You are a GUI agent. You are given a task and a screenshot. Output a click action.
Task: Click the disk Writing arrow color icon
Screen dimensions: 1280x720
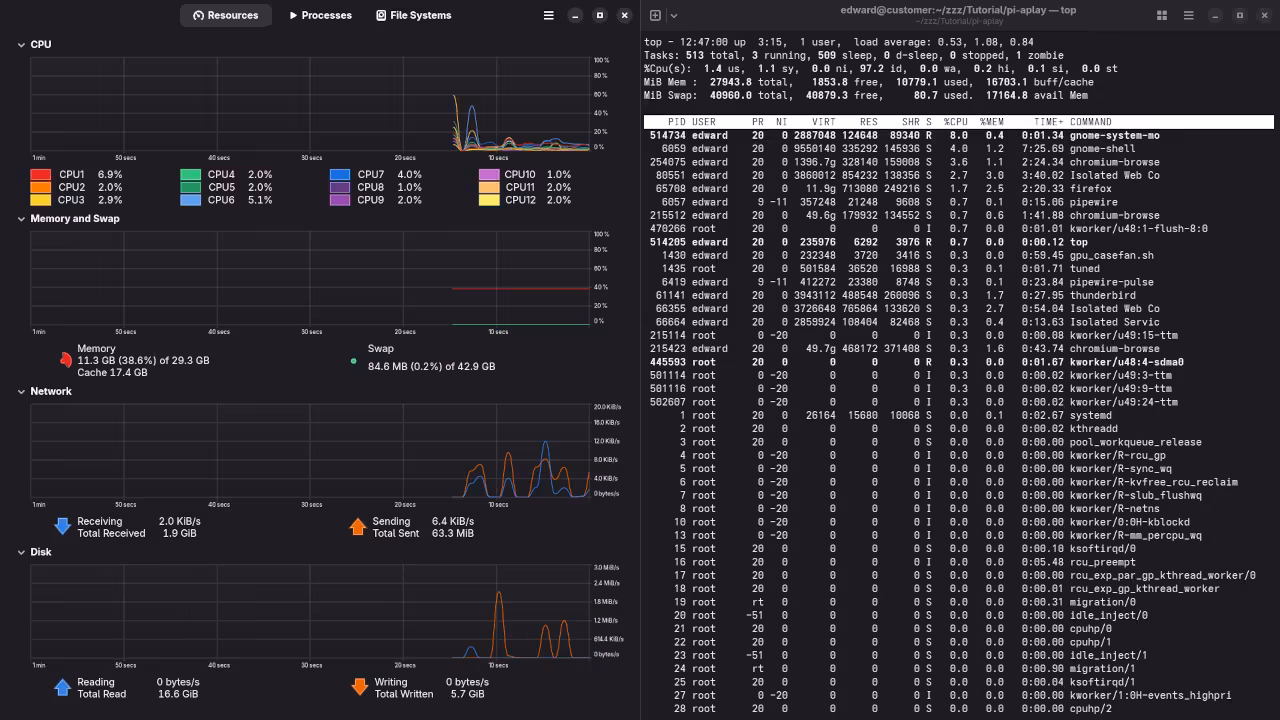pyautogui.click(x=360, y=687)
